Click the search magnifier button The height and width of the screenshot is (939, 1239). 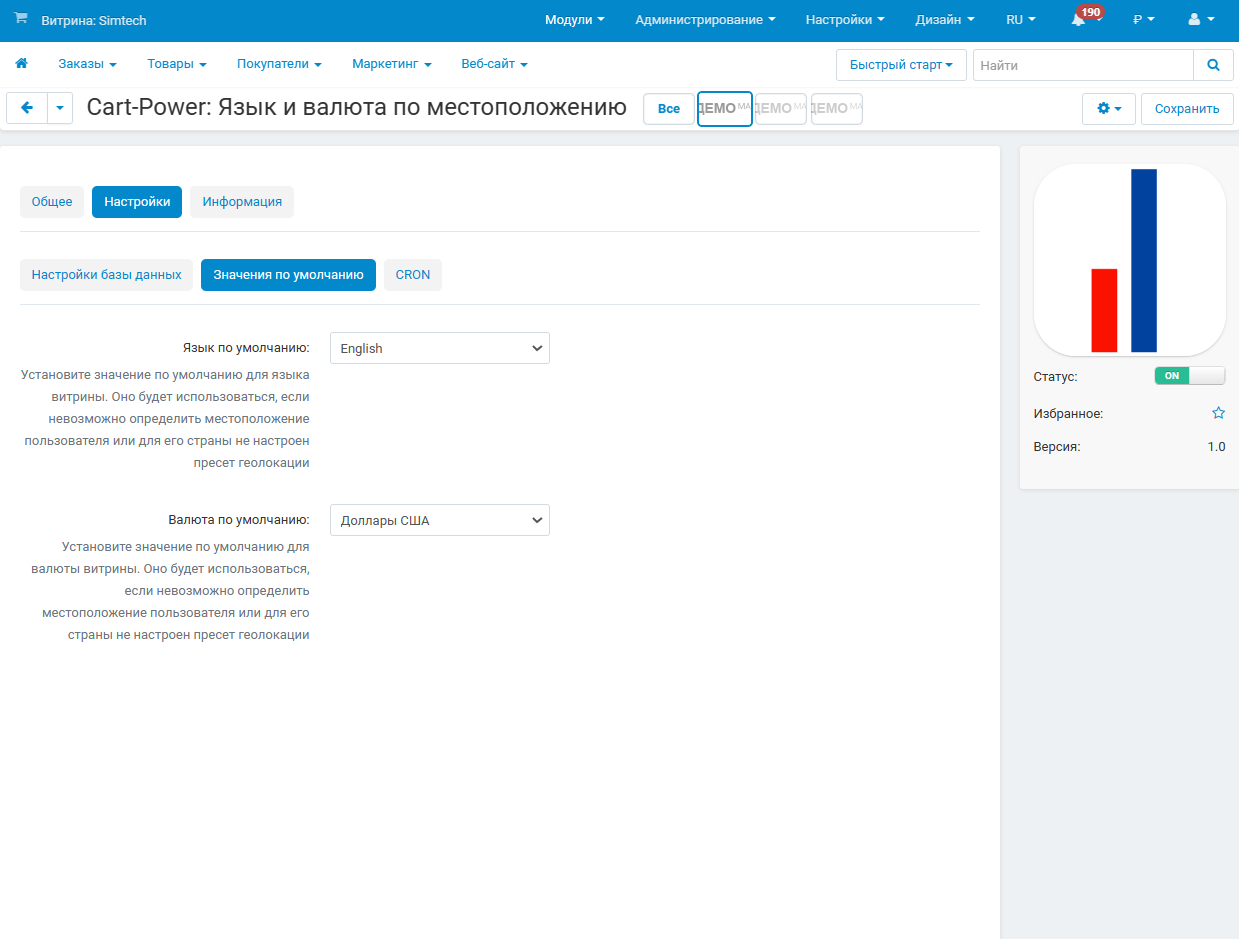[x=1213, y=65]
